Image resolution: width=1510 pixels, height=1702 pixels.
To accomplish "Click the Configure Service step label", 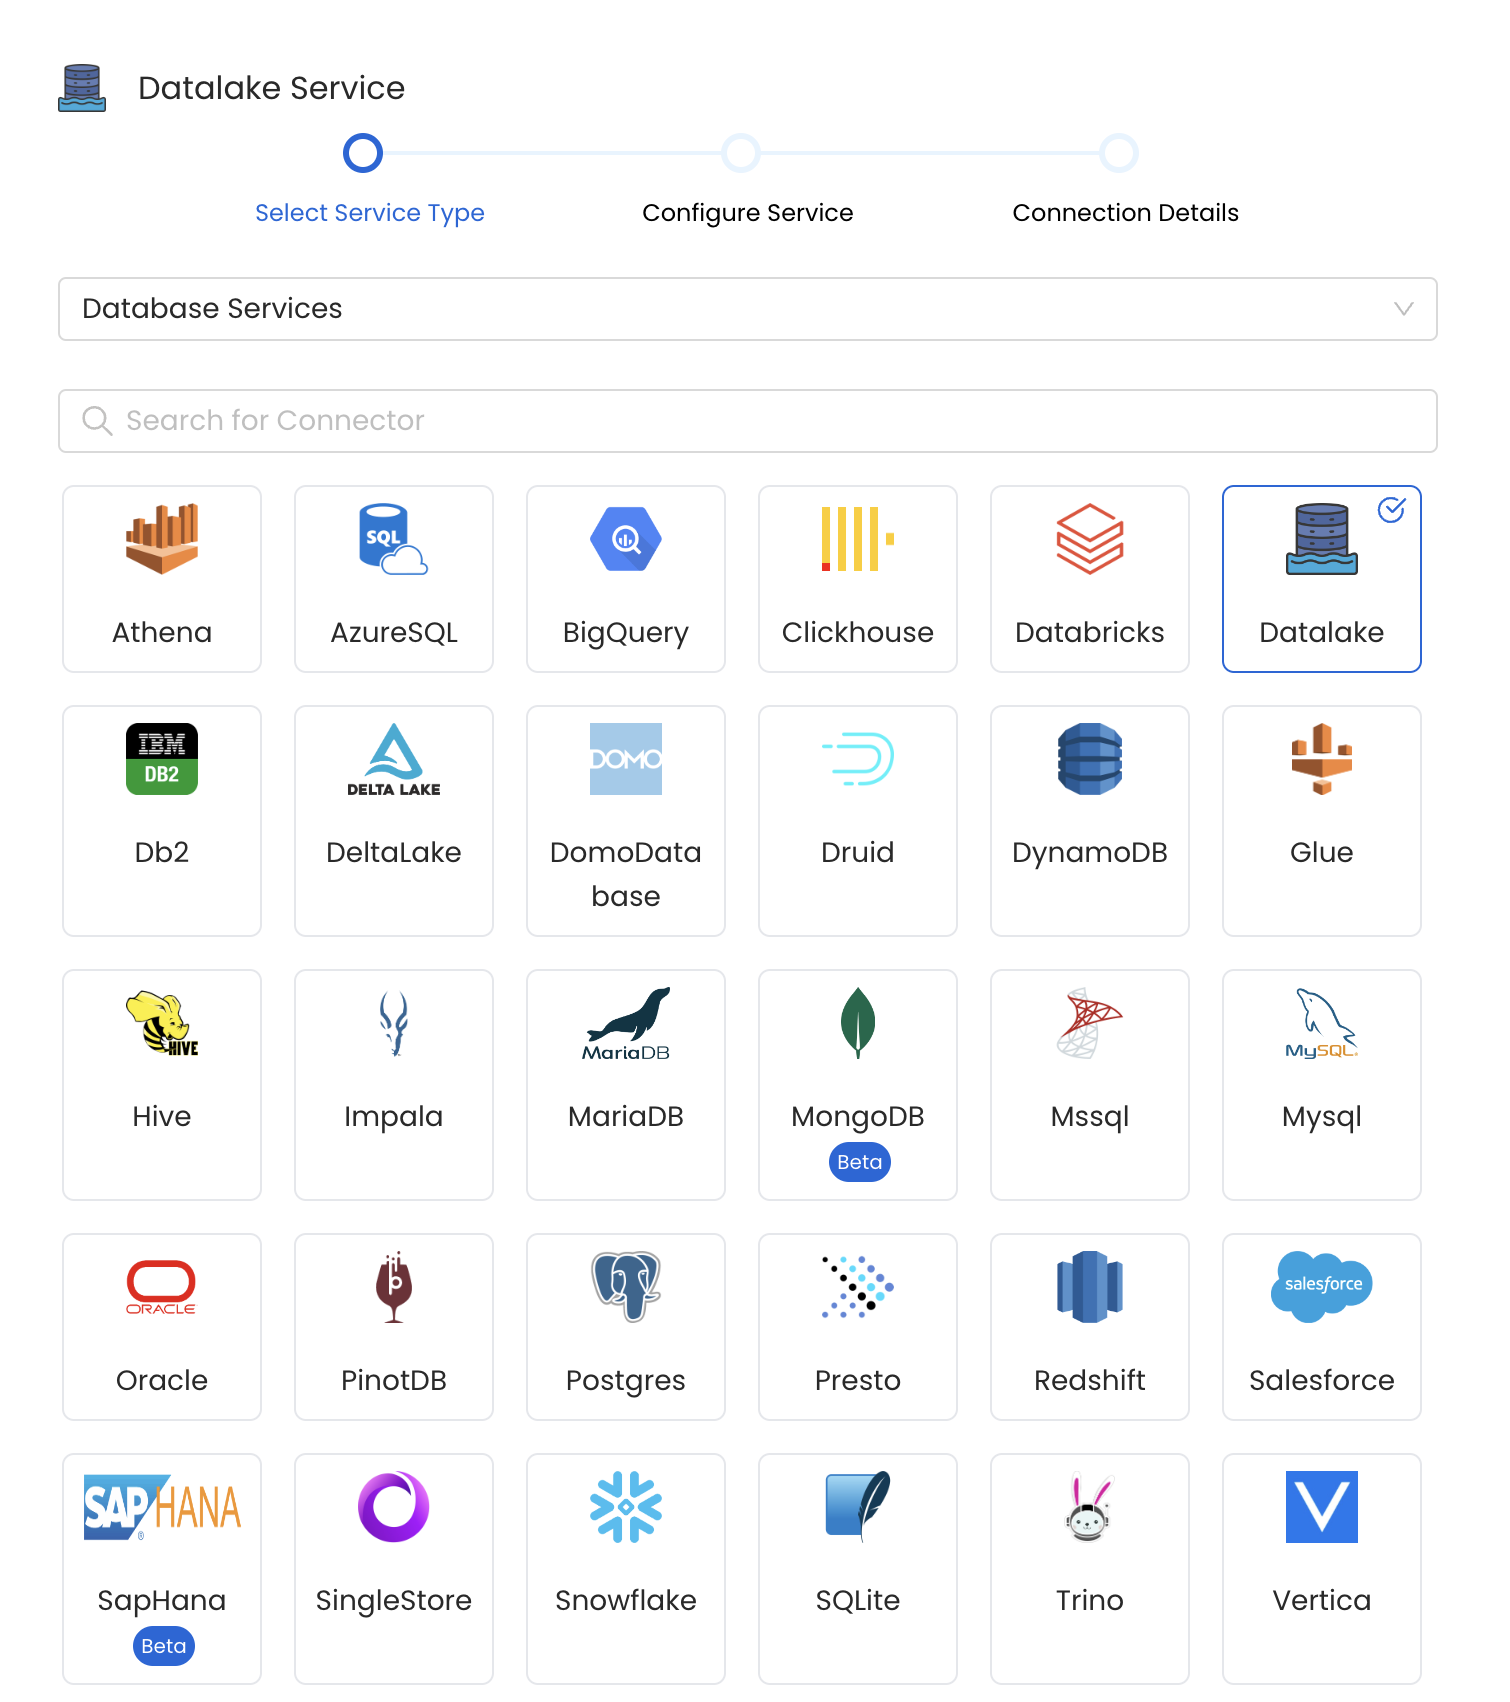I will (747, 213).
